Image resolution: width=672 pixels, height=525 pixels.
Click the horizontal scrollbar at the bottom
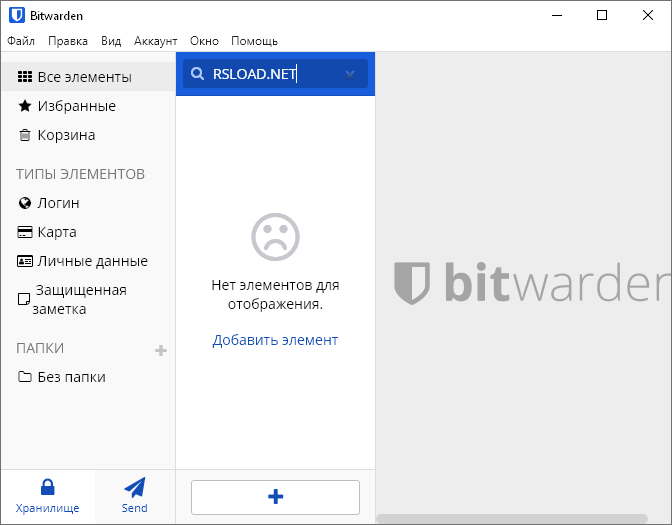coord(512,519)
